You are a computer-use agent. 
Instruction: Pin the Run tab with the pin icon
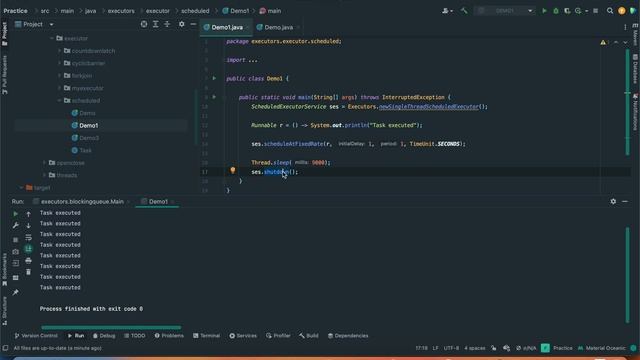click(16, 292)
